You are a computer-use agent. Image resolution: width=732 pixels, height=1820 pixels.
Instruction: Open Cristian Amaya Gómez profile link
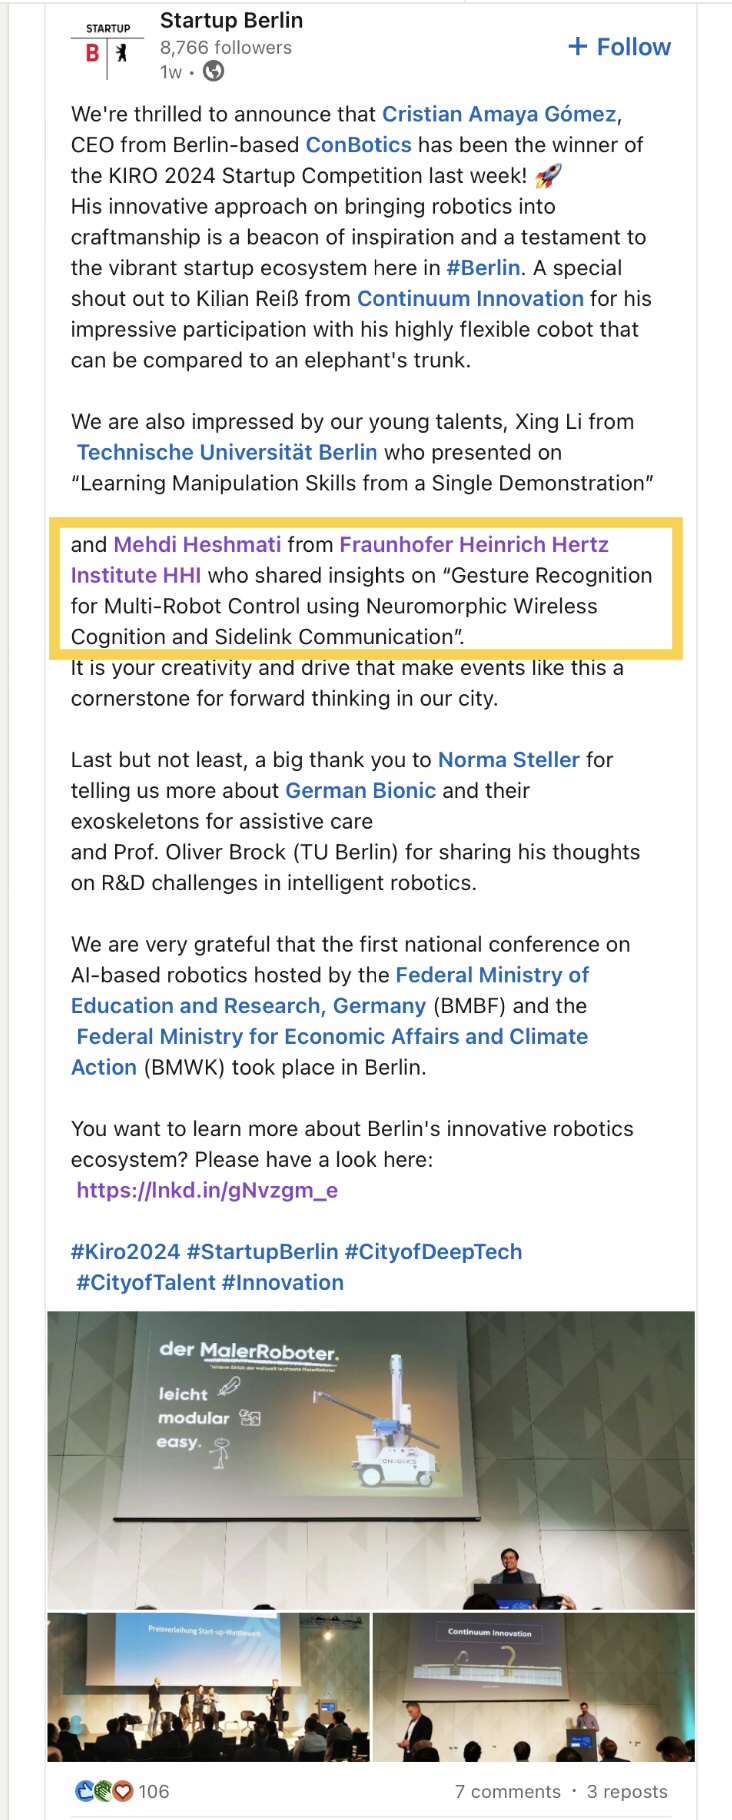click(x=499, y=114)
